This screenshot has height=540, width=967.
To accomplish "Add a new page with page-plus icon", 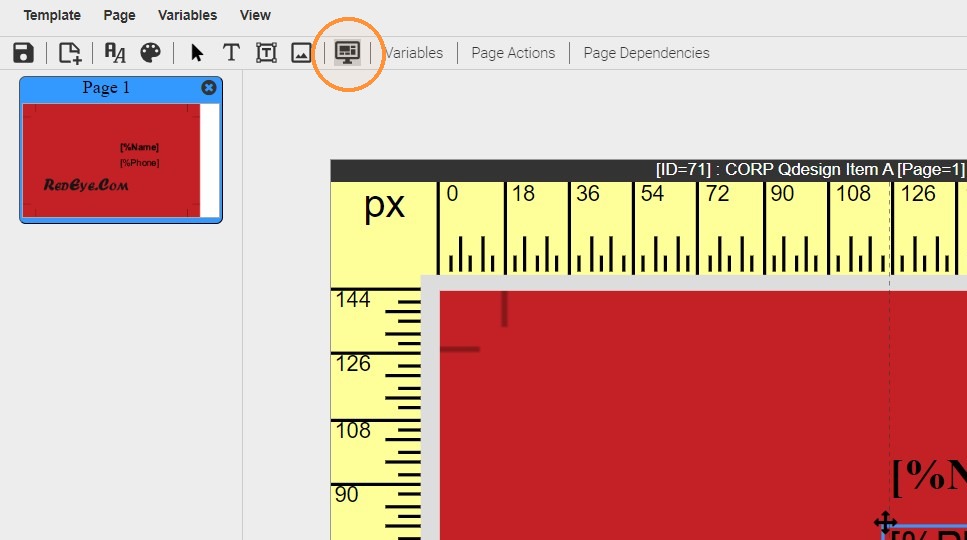I will tap(70, 53).
